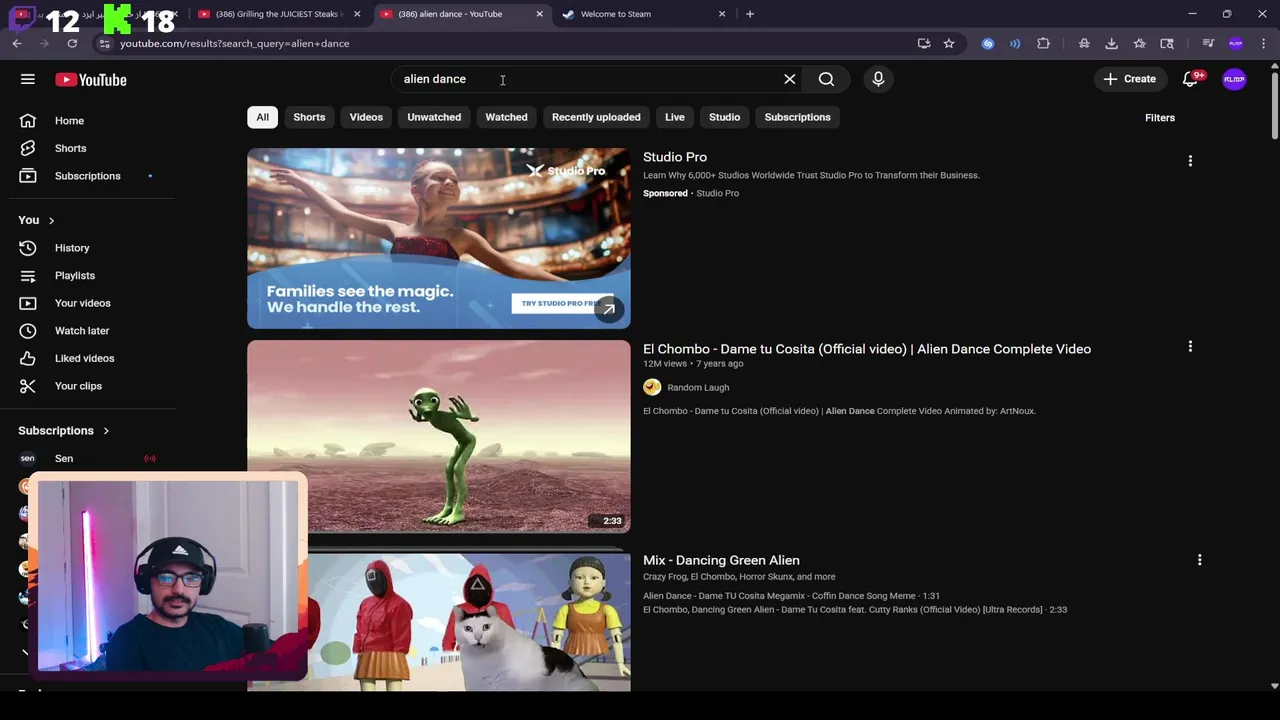This screenshot has height=720, width=1280.
Task: Close the alien dance YouTube tab
Action: (x=540, y=14)
